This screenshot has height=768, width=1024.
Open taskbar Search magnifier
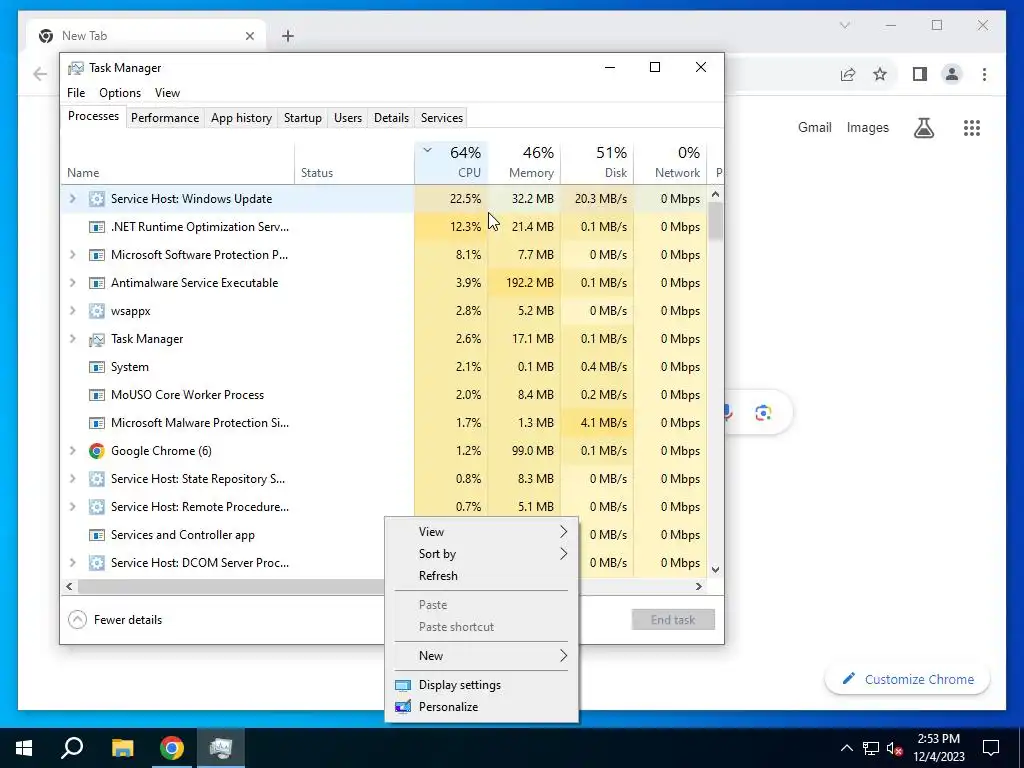[72, 748]
